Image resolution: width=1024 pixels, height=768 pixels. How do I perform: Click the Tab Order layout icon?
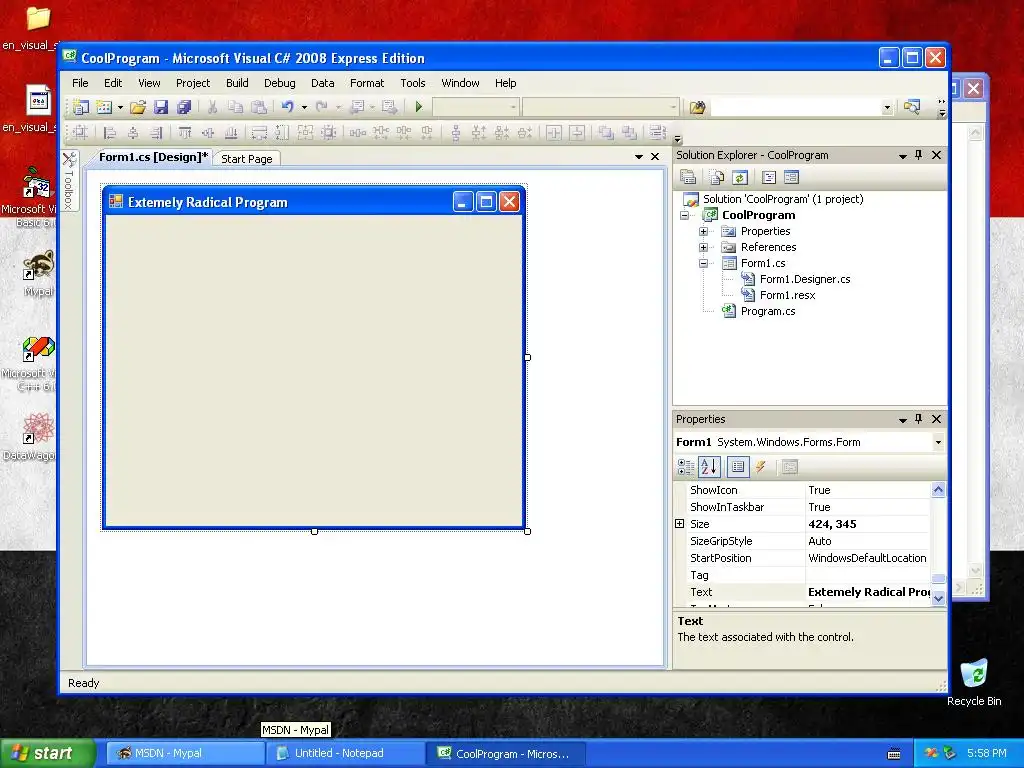coord(658,133)
